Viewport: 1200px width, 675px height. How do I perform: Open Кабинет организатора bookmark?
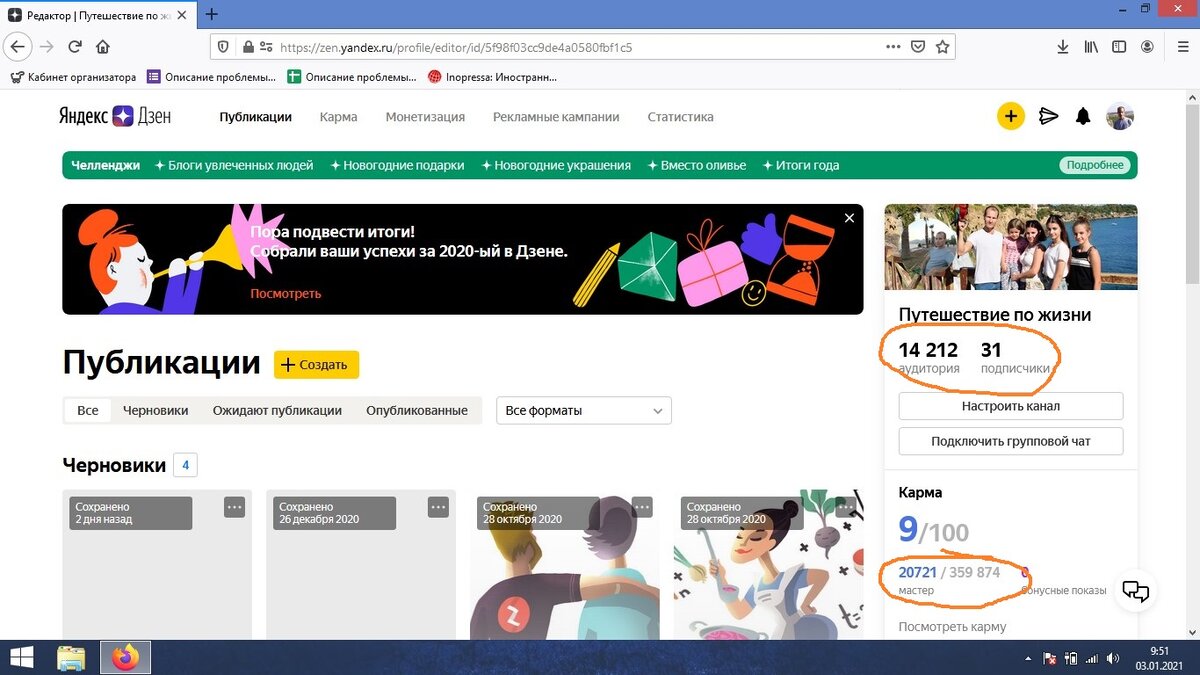(73, 76)
